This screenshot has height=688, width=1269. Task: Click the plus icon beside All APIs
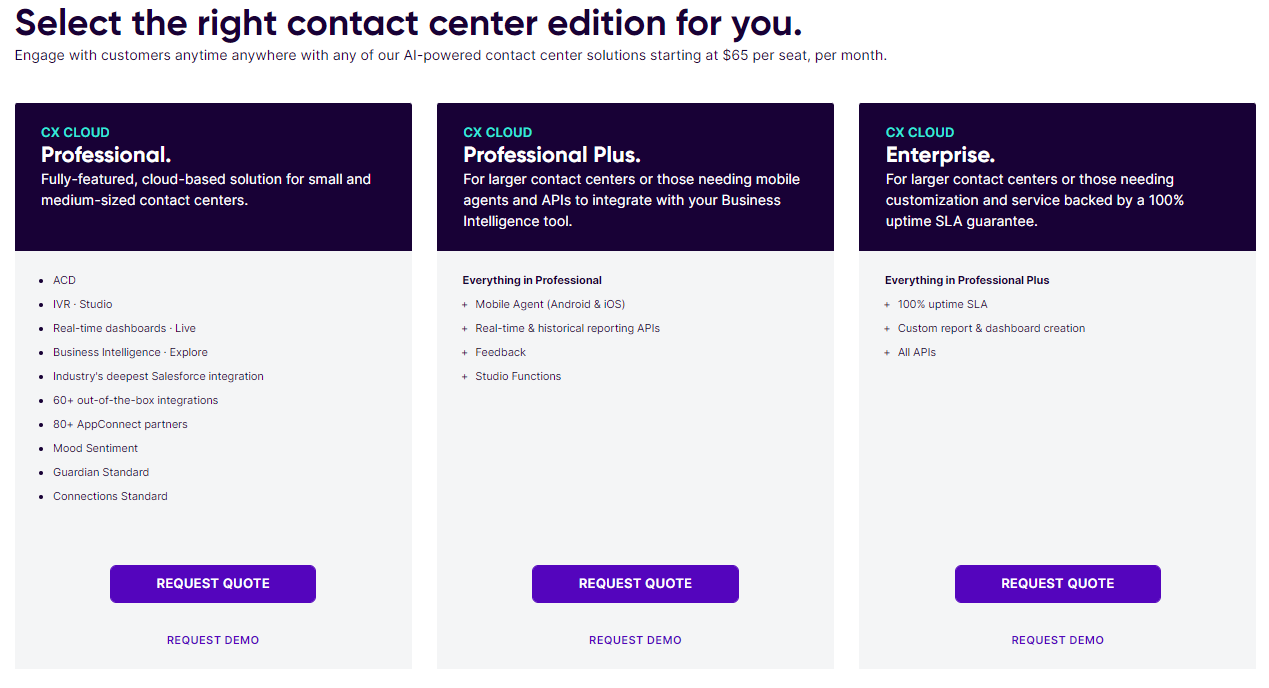(x=887, y=353)
